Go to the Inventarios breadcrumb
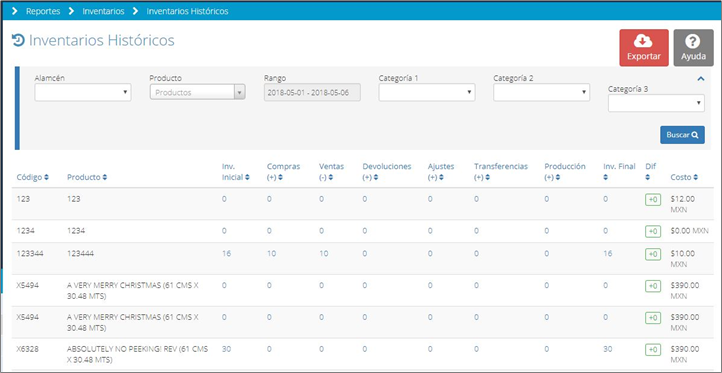722x373 pixels. 103,11
